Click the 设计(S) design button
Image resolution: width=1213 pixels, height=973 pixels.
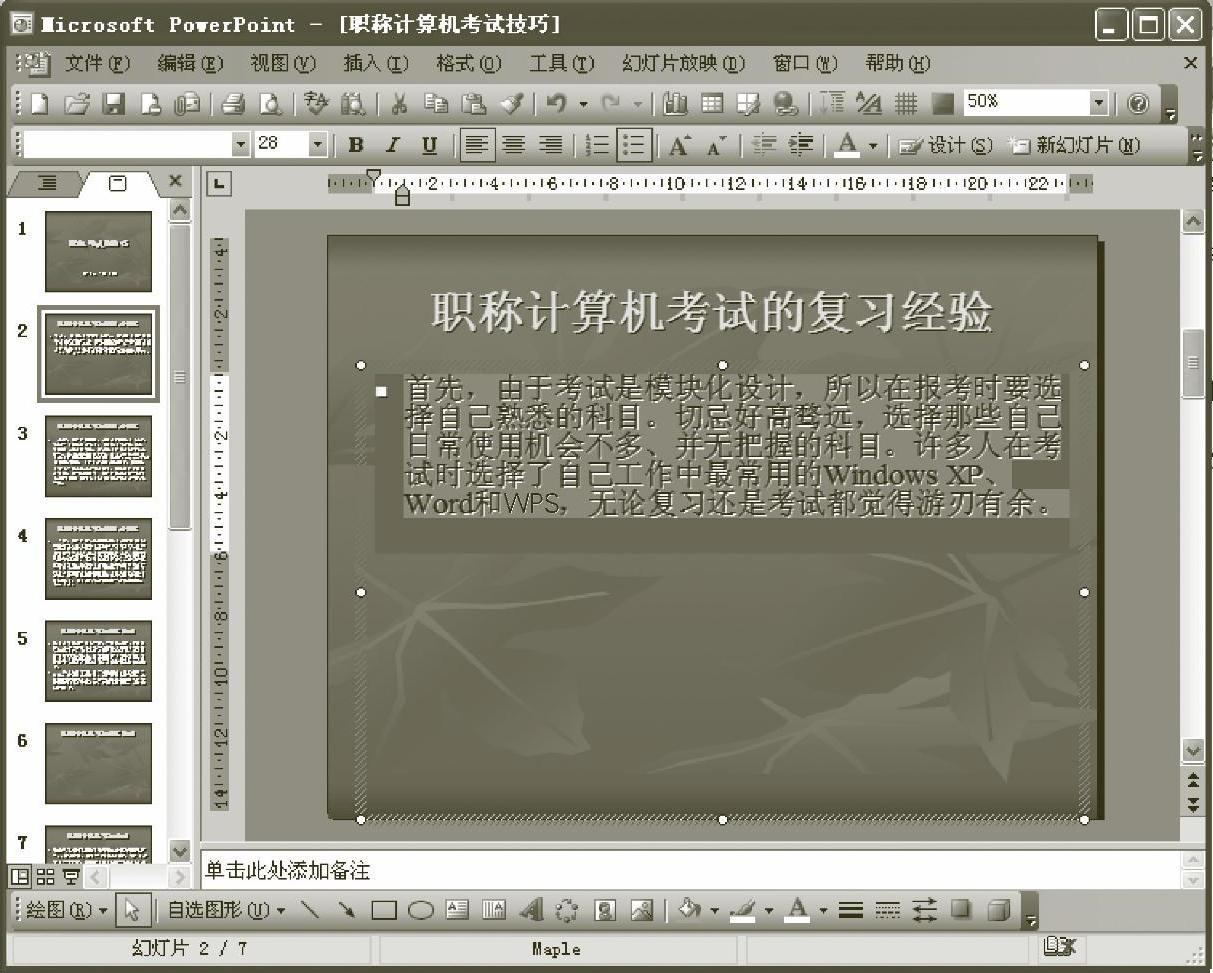[946, 146]
